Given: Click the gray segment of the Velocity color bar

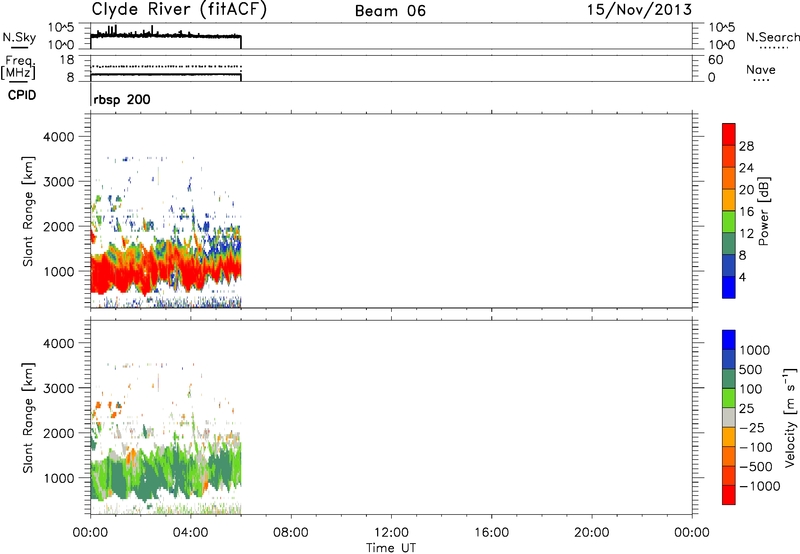Looking at the screenshot, I should pos(729,417).
